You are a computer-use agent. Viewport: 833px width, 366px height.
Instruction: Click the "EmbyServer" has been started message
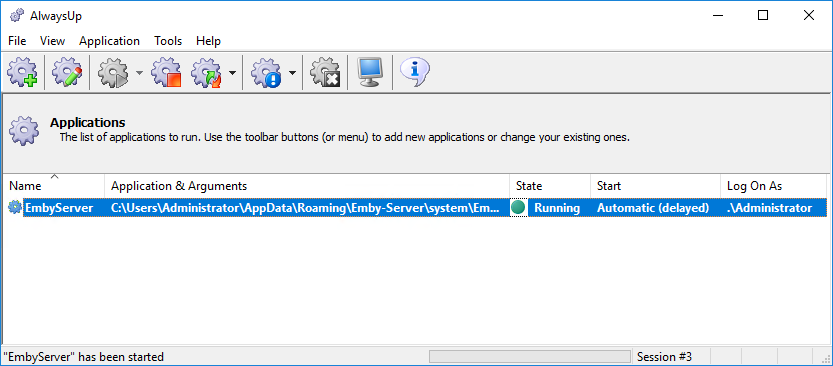83,356
